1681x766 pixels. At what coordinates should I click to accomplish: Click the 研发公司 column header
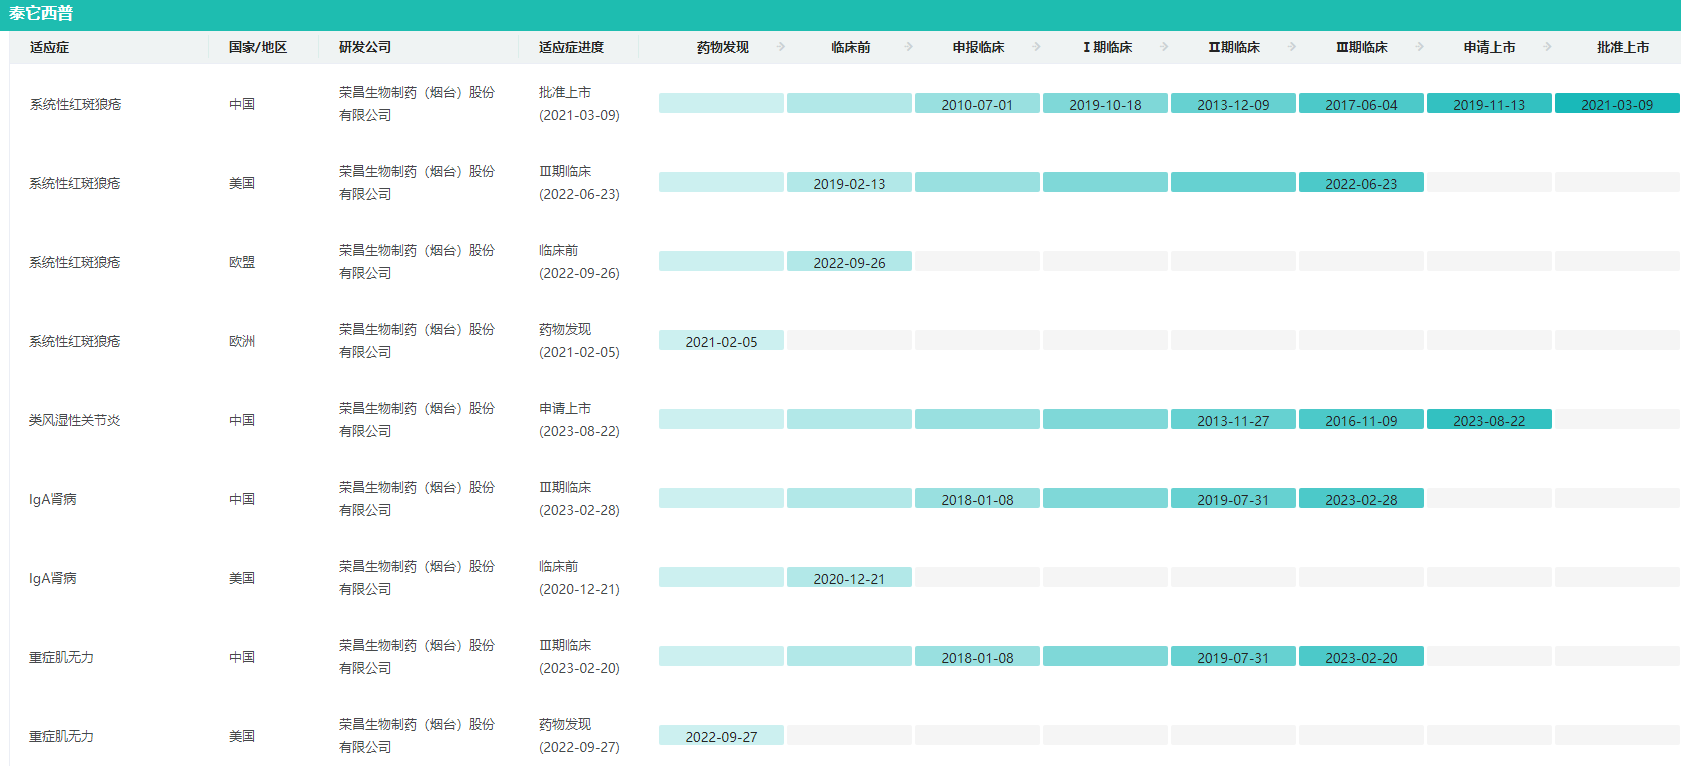point(365,47)
